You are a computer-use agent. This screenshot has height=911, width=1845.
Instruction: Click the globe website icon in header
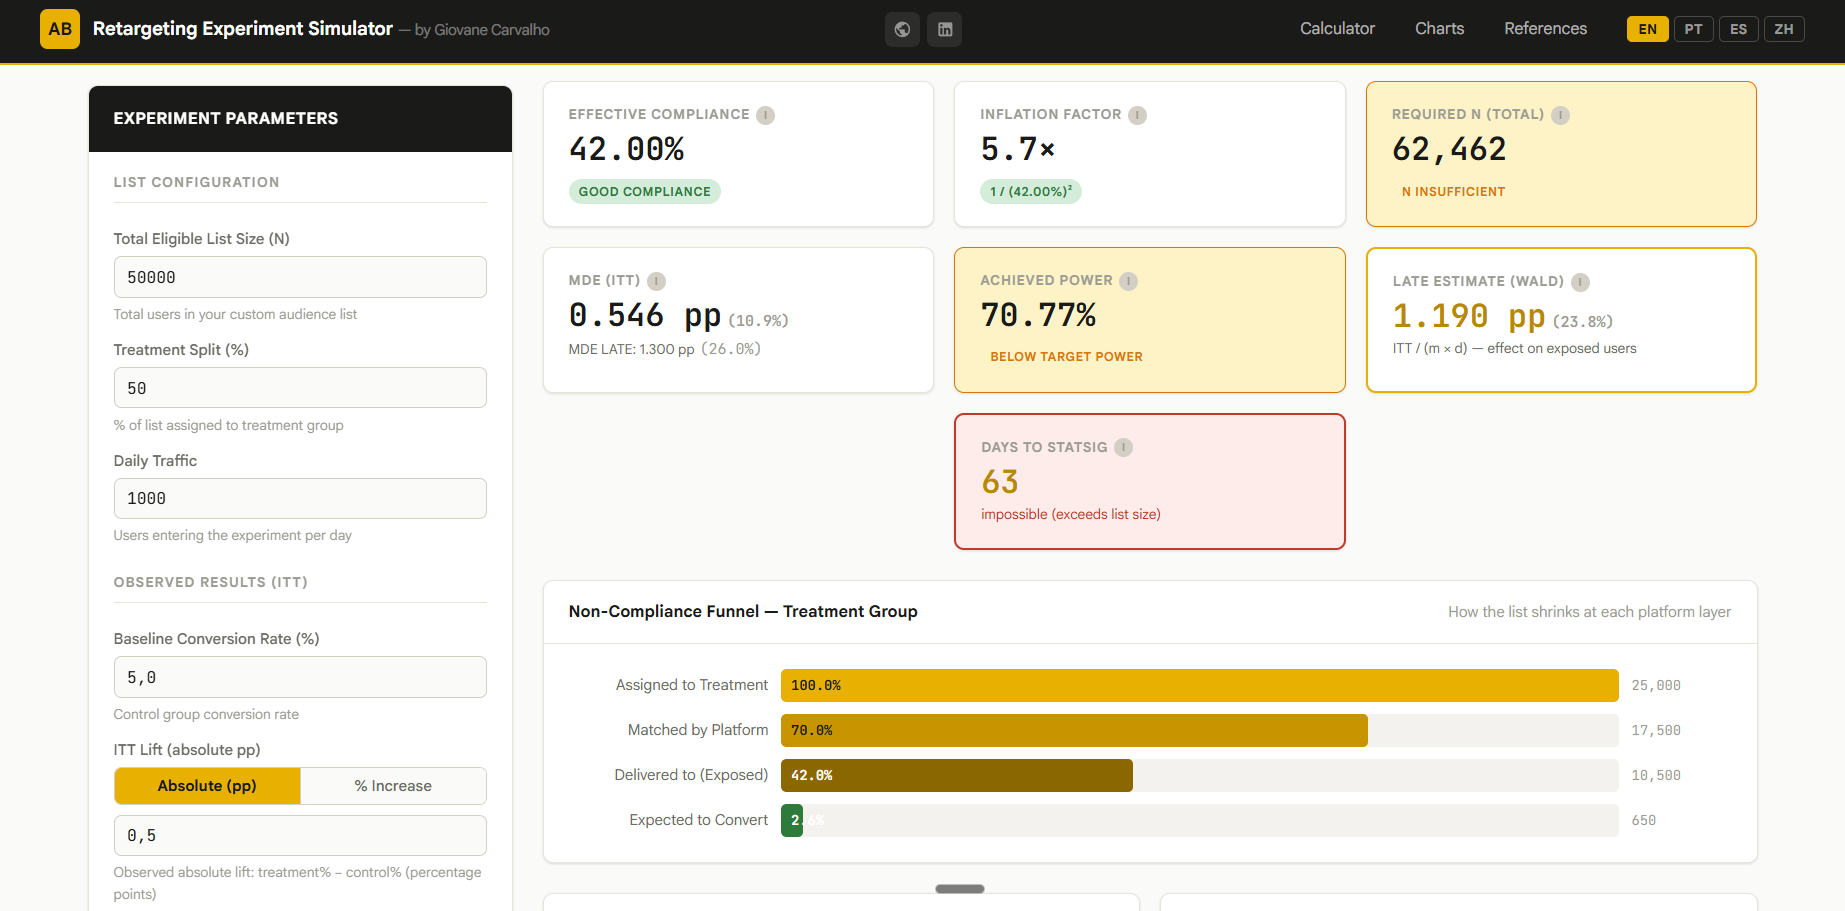click(x=902, y=30)
